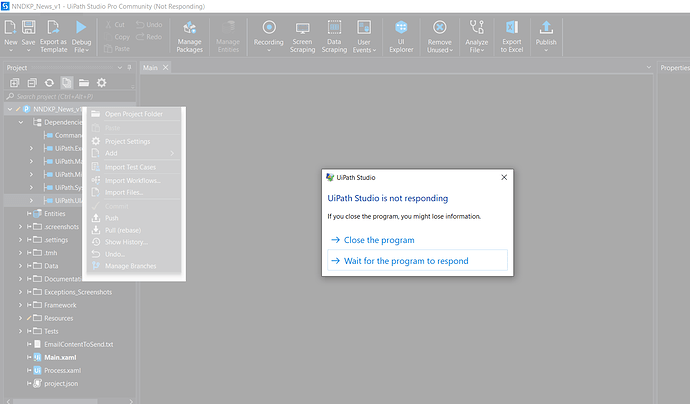Click Export to Excel icon
690x404 pixels.
tap(512, 27)
